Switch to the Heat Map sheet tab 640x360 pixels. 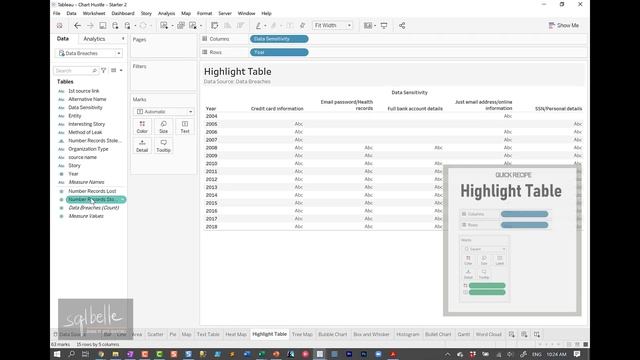(236, 334)
